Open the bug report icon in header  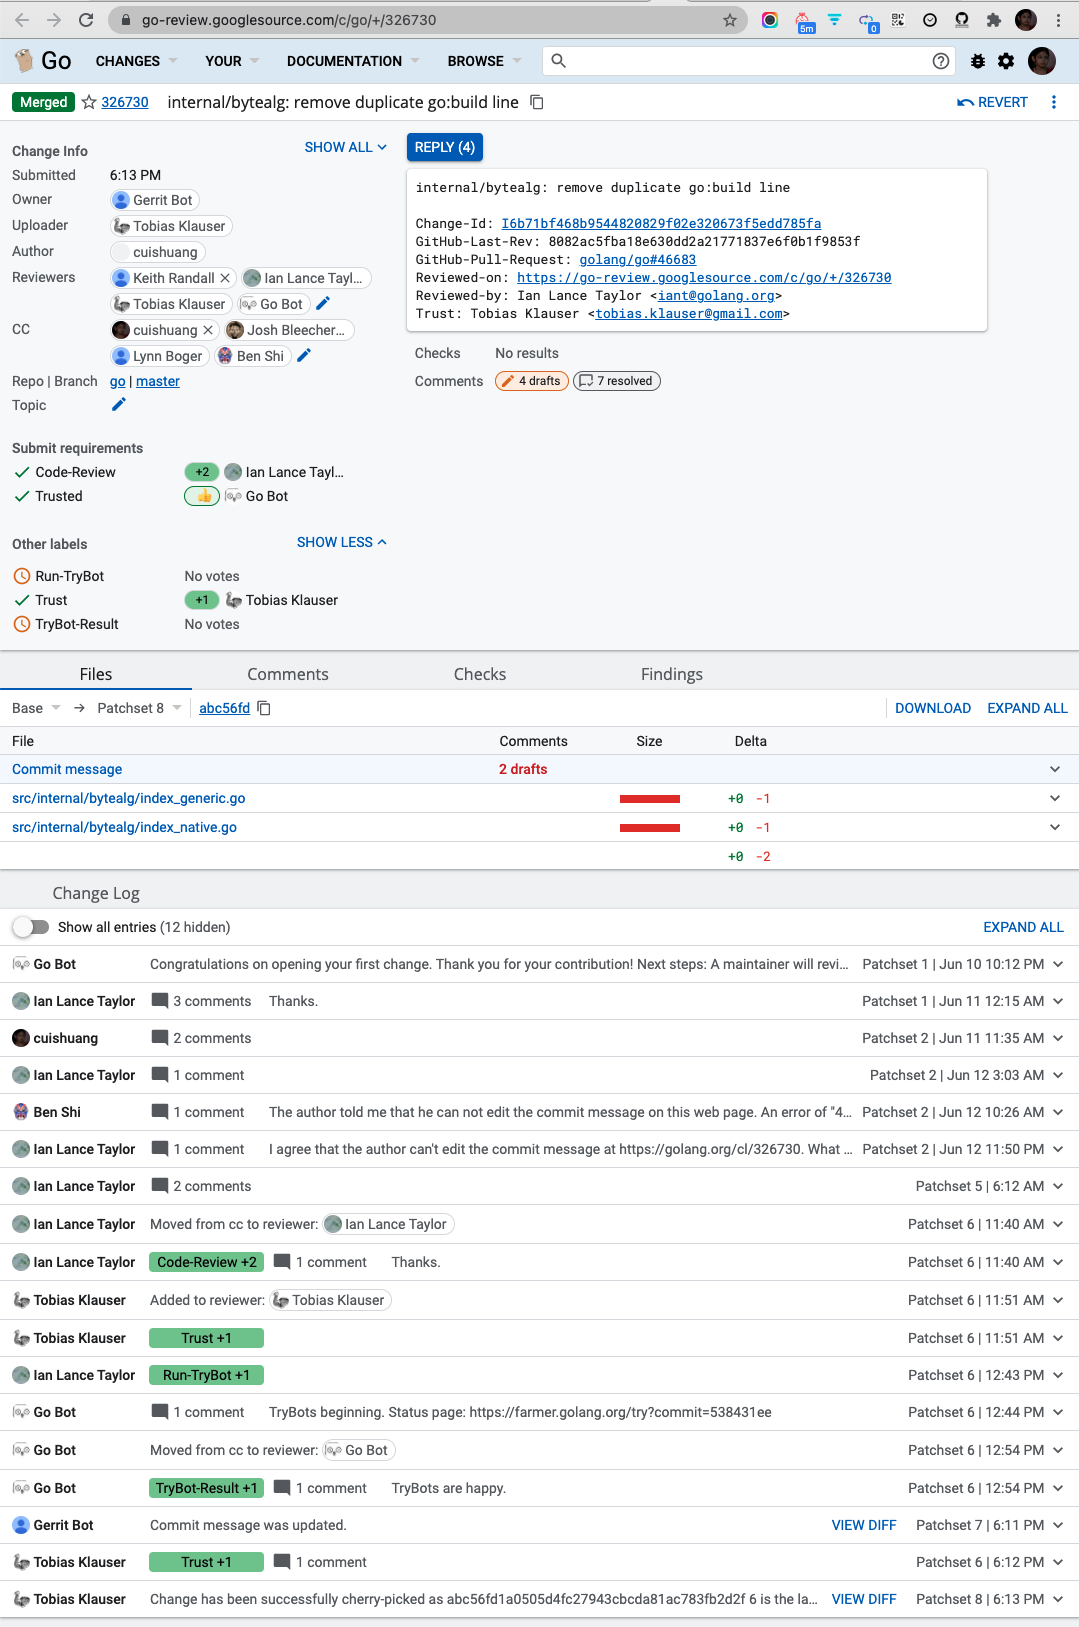point(978,61)
